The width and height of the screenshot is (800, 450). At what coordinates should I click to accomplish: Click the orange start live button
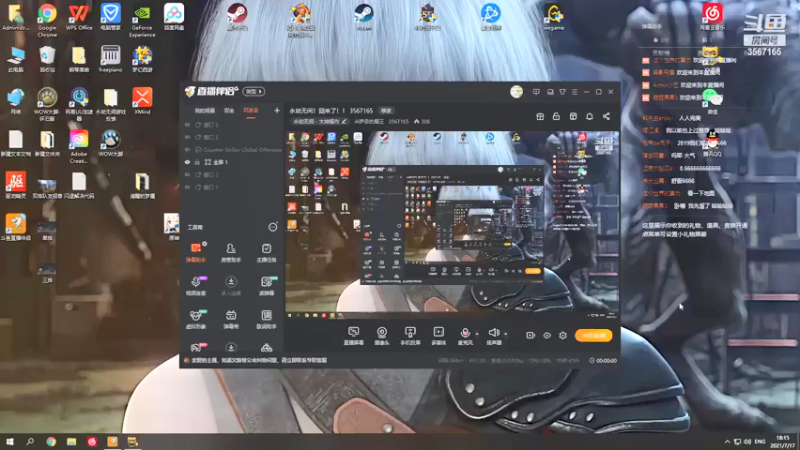(593, 335)
